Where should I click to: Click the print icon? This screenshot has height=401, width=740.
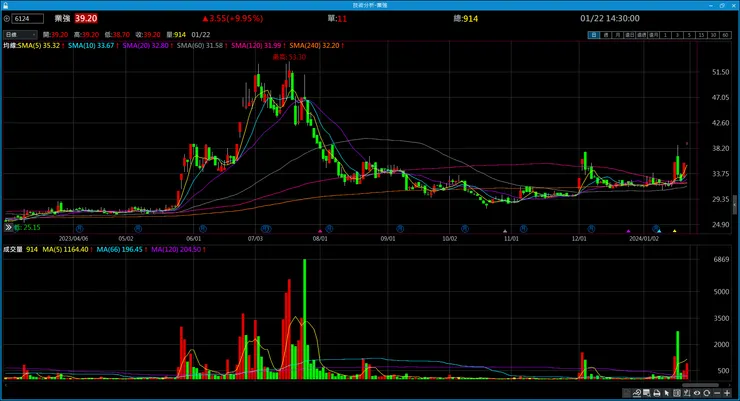pyautogui.click(x=656, y=393)
